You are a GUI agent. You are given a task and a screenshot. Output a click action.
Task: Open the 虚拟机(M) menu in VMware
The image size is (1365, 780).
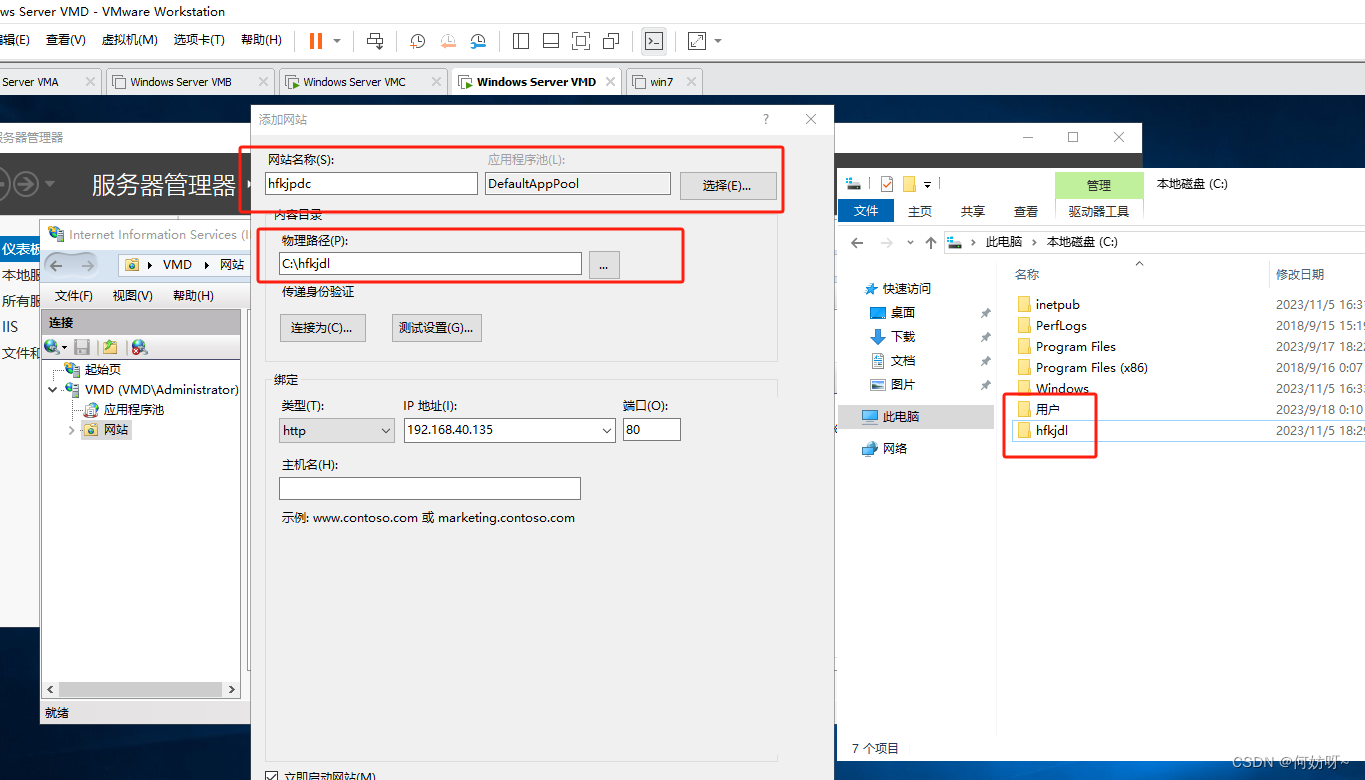click(x=130, y=40)
